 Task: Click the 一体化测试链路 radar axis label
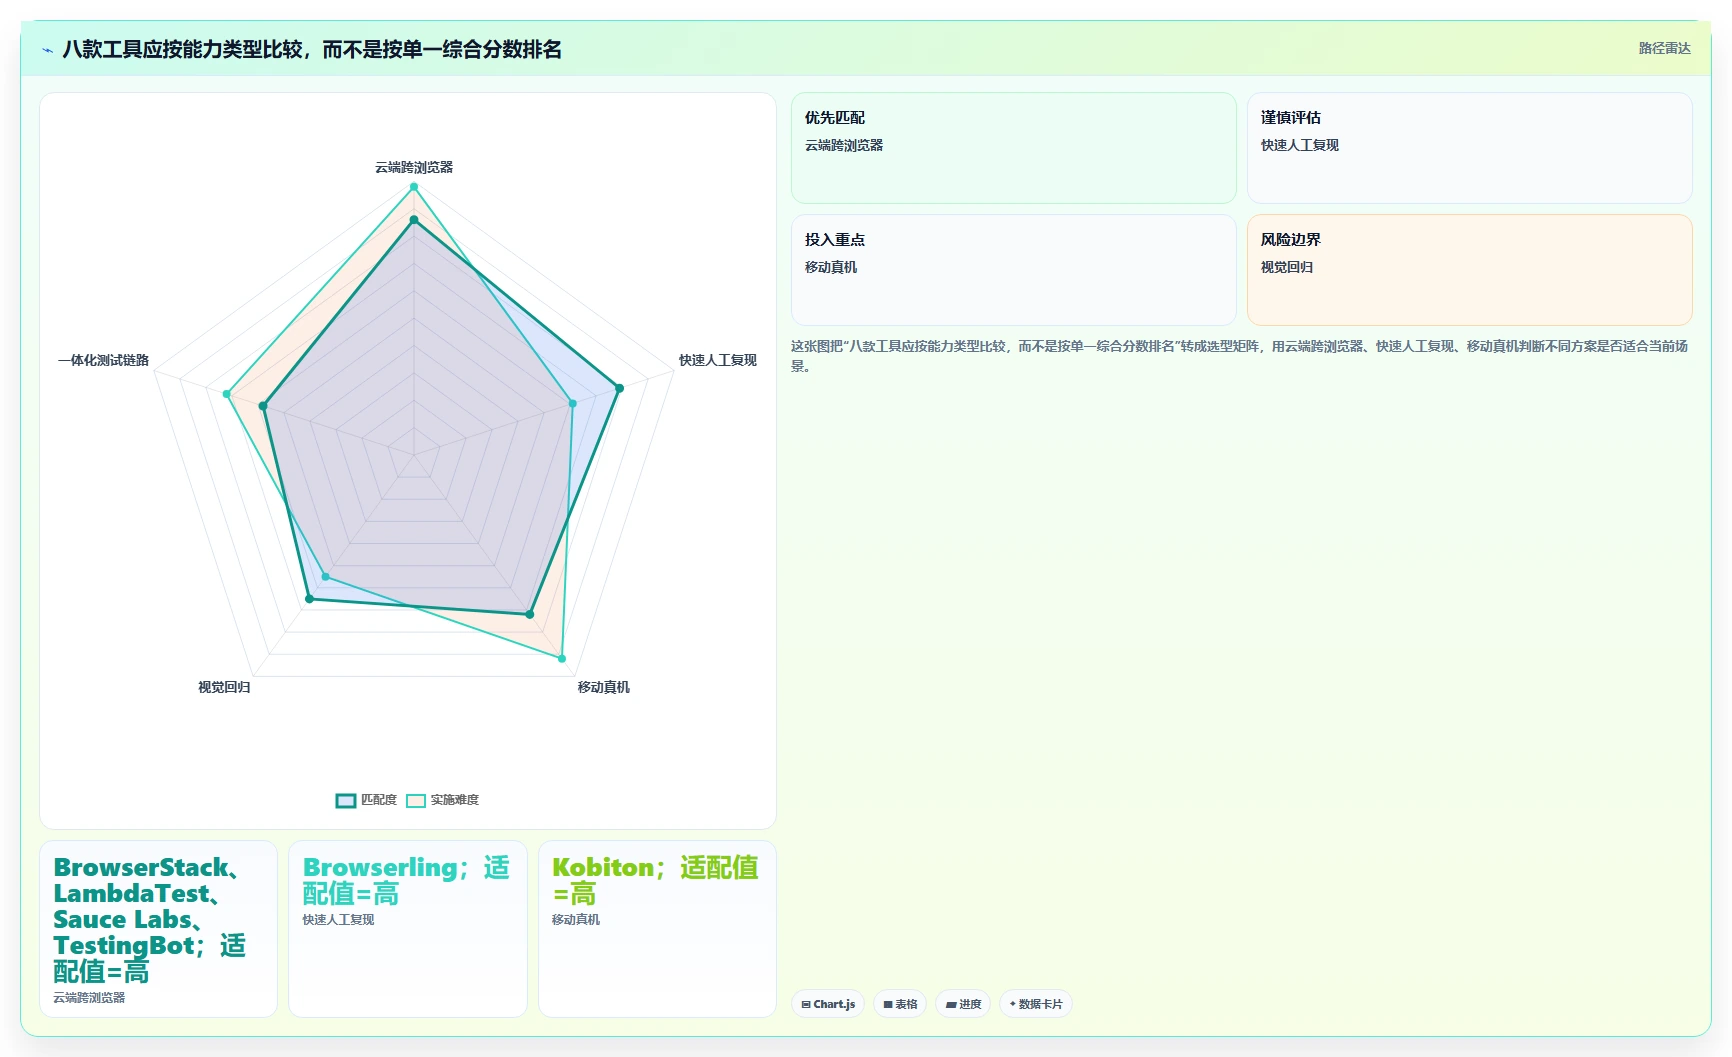point(103,360)
